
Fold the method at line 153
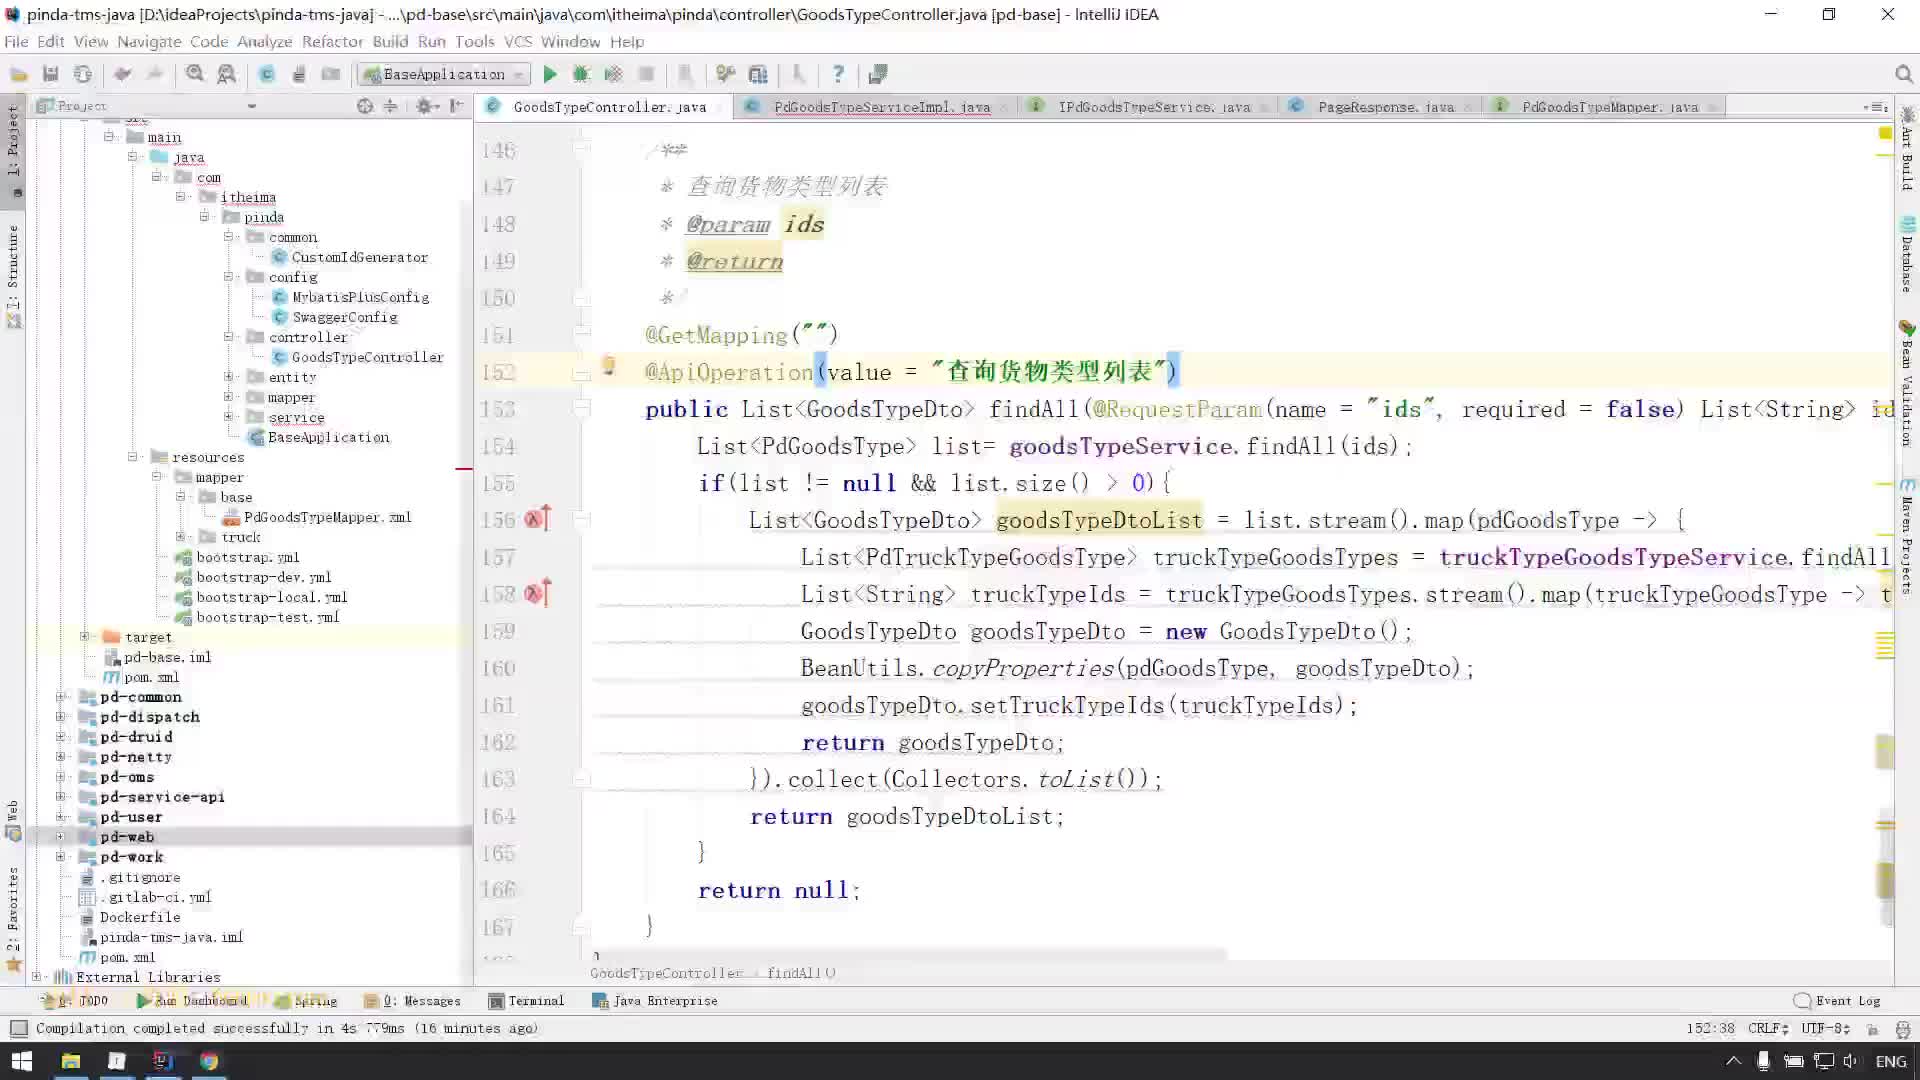(581, 409)
